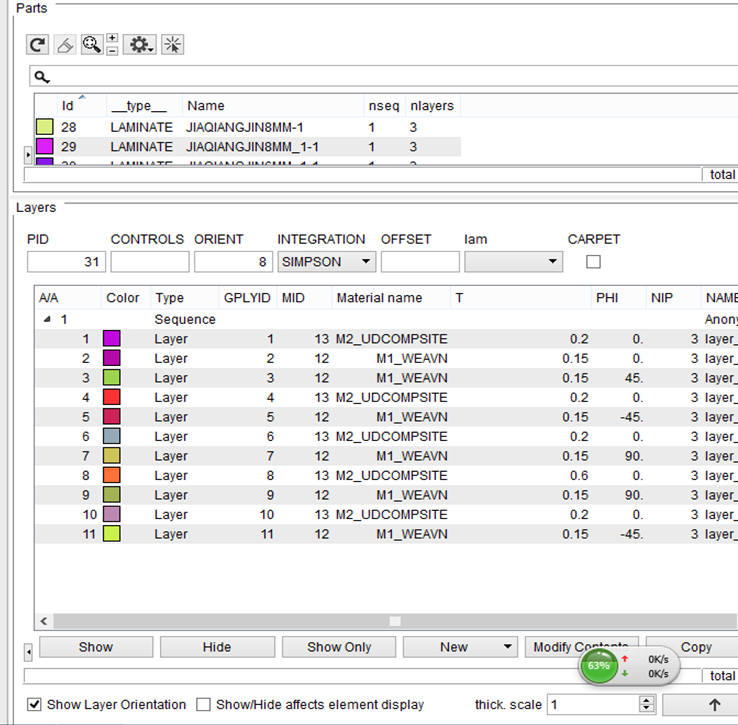Click the ORIENT input field
738x725 pixels.
pyautogui.click(x=232, y=262)
